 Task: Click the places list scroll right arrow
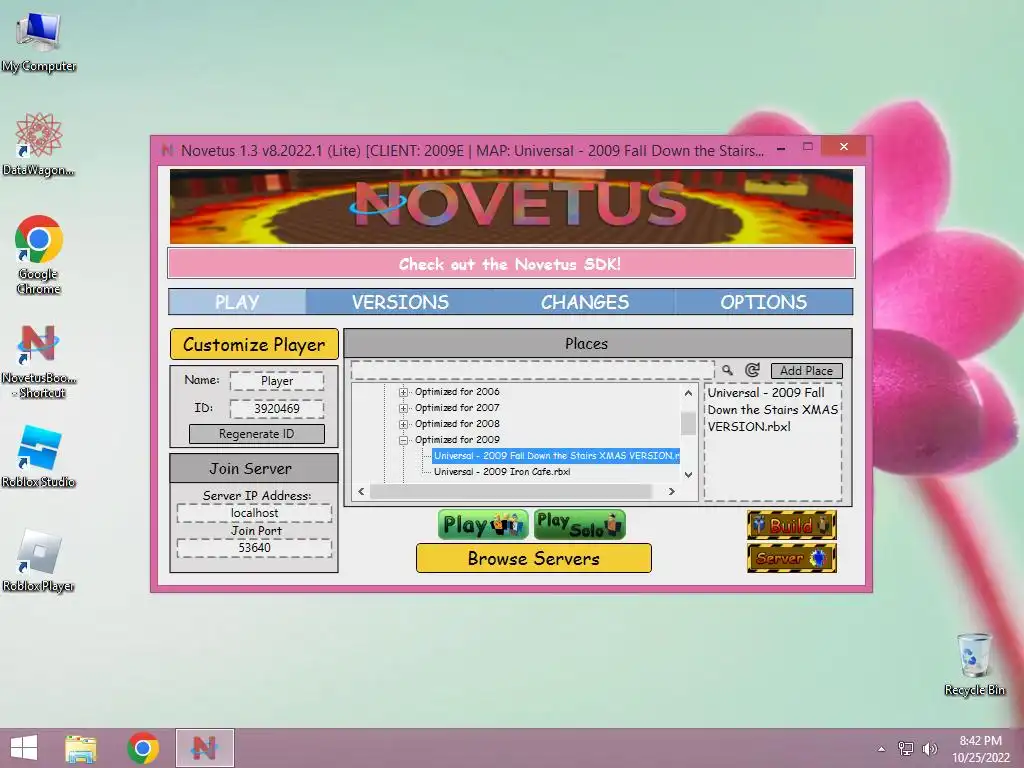coord(671,491)
